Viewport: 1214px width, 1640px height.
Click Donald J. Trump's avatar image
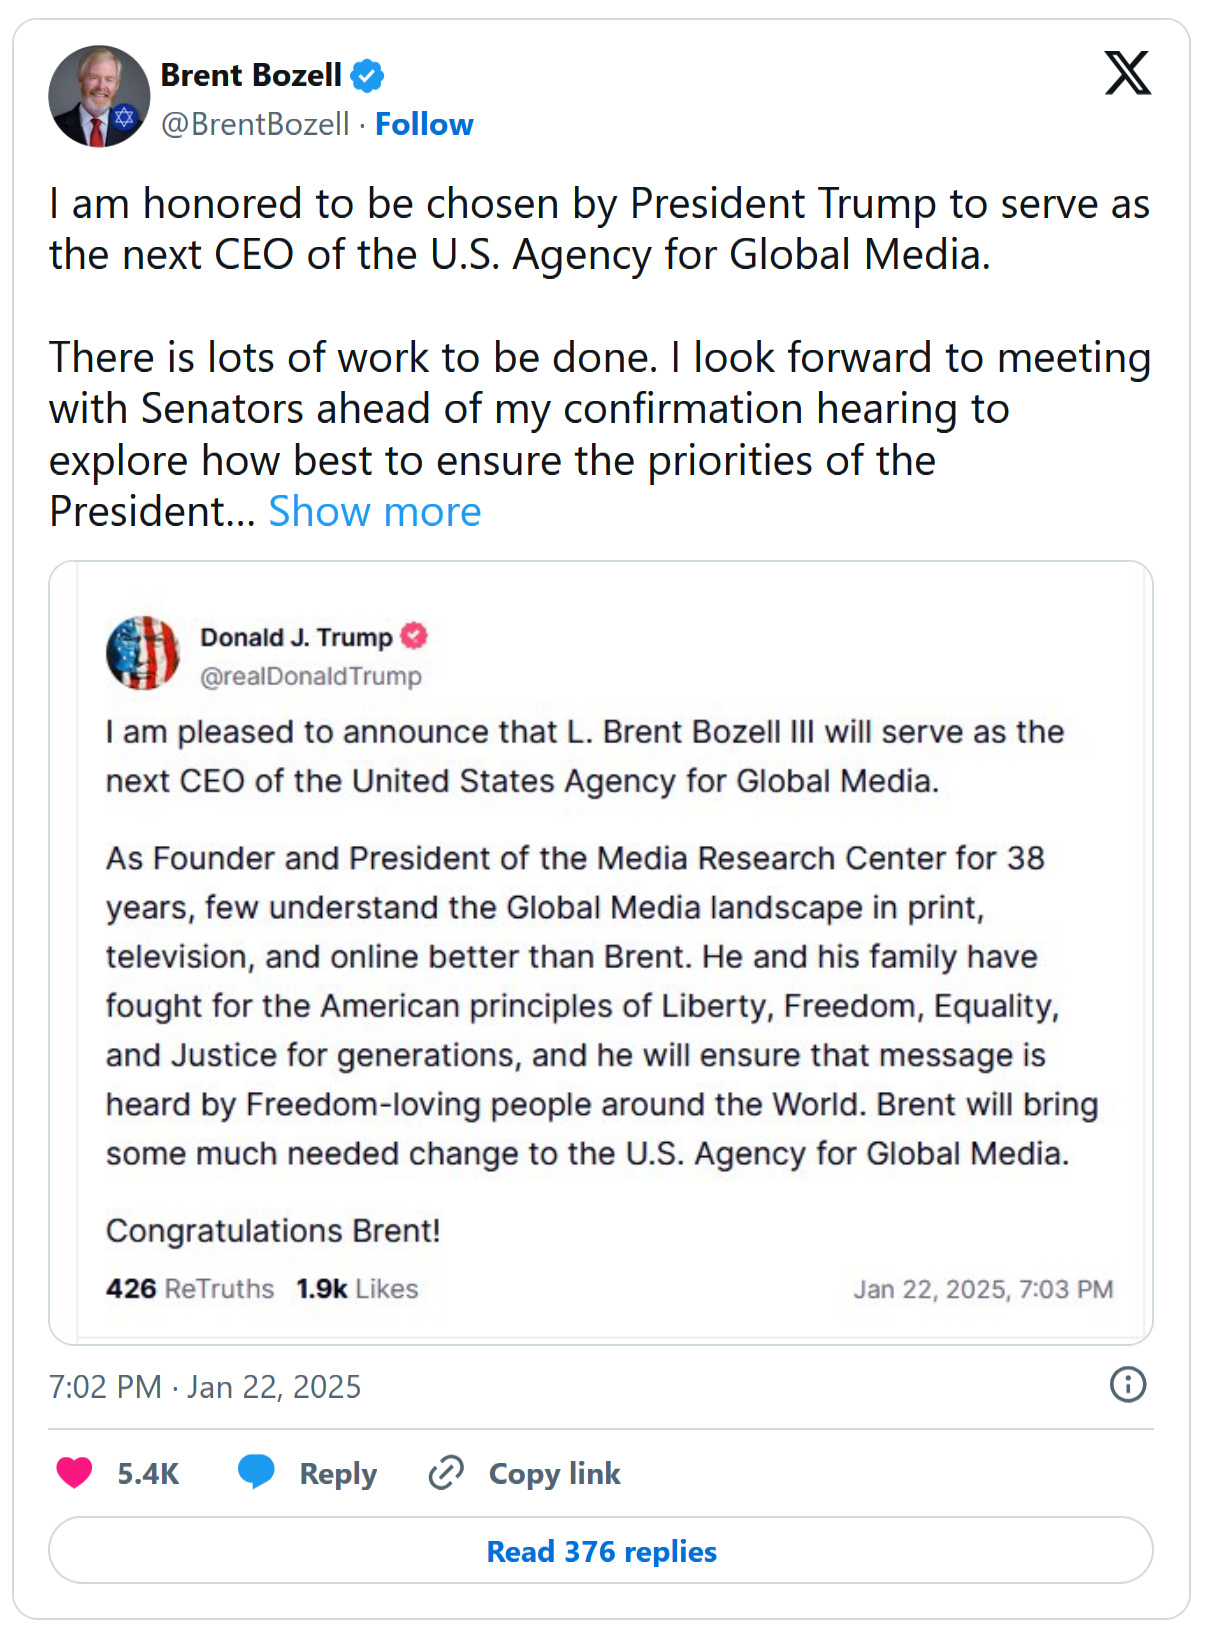(143, 653)
